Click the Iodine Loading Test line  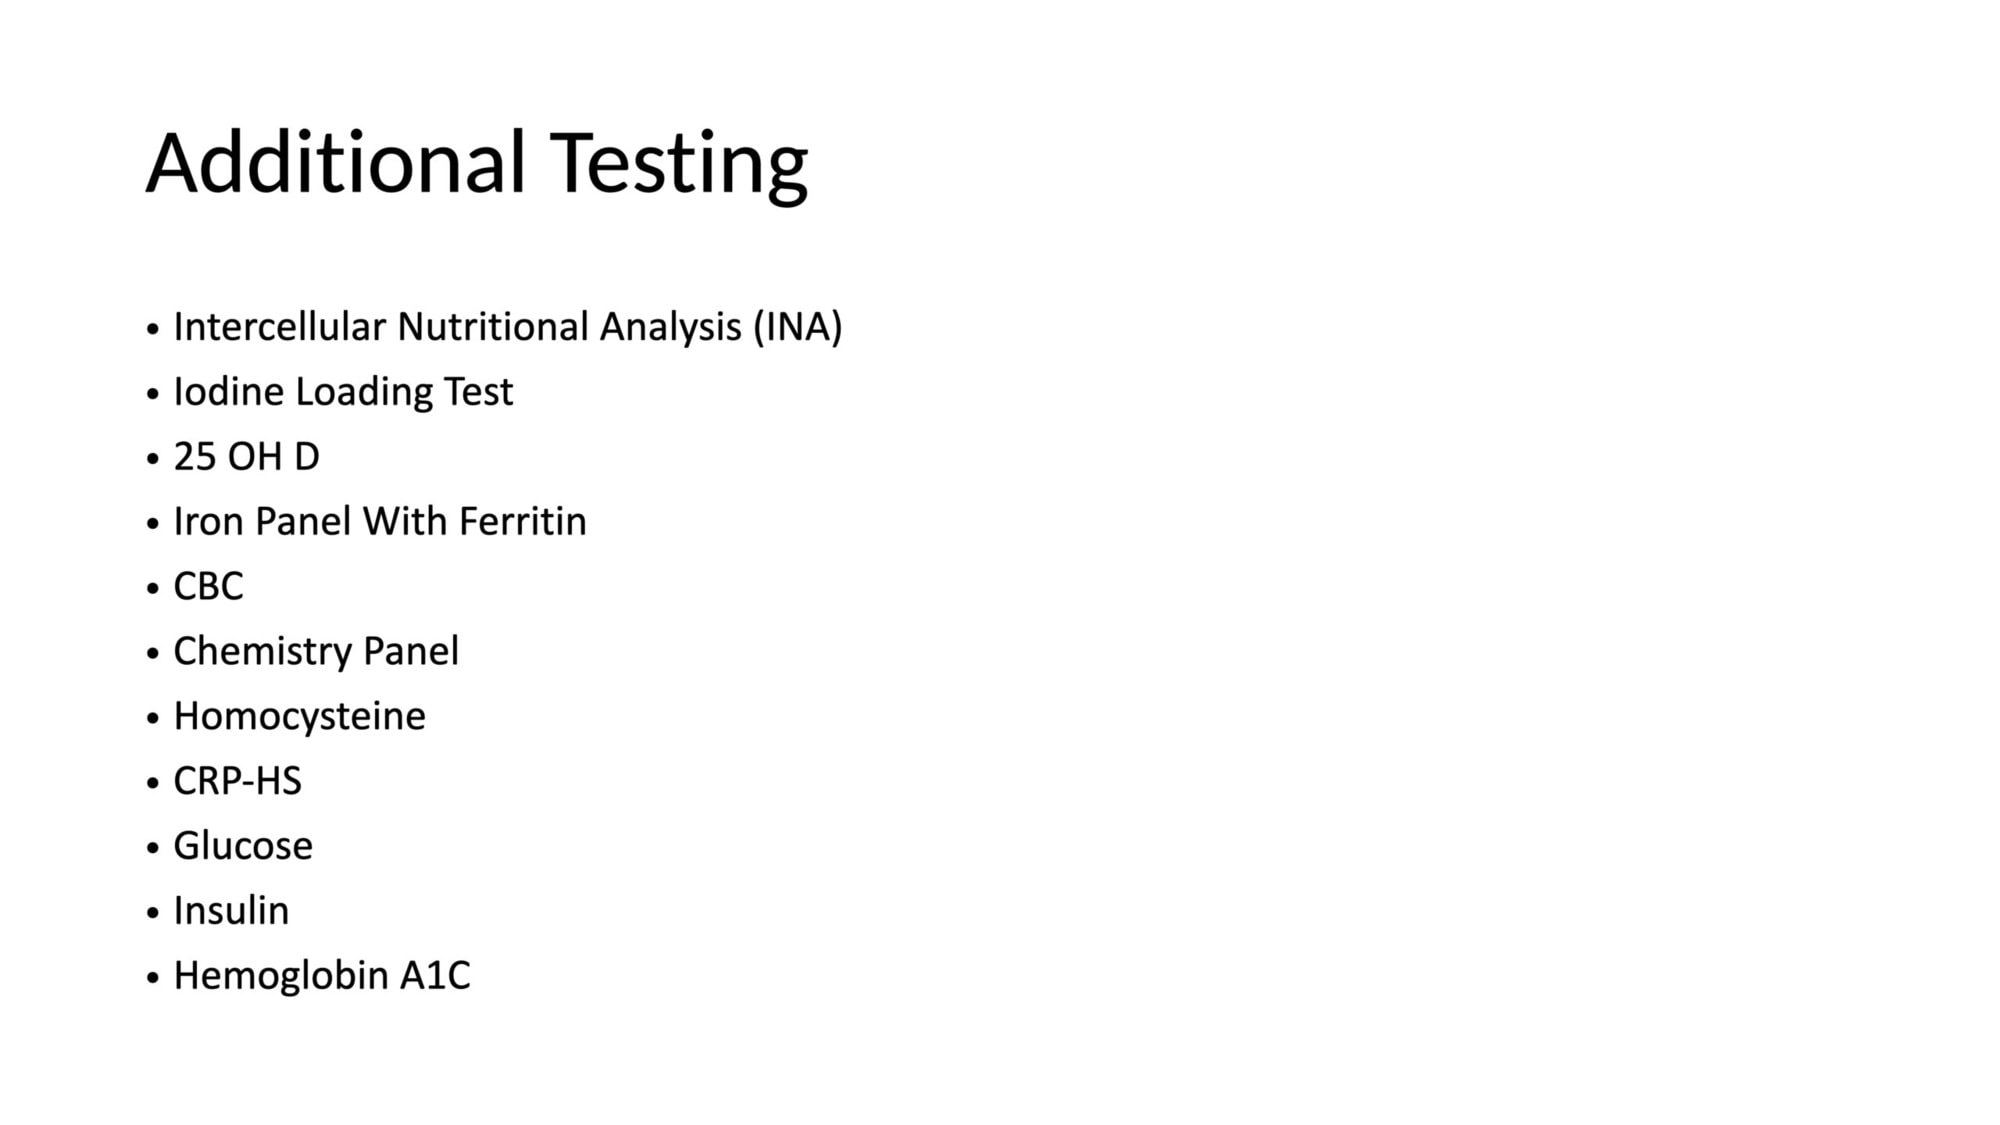click(x=343, y=392)
